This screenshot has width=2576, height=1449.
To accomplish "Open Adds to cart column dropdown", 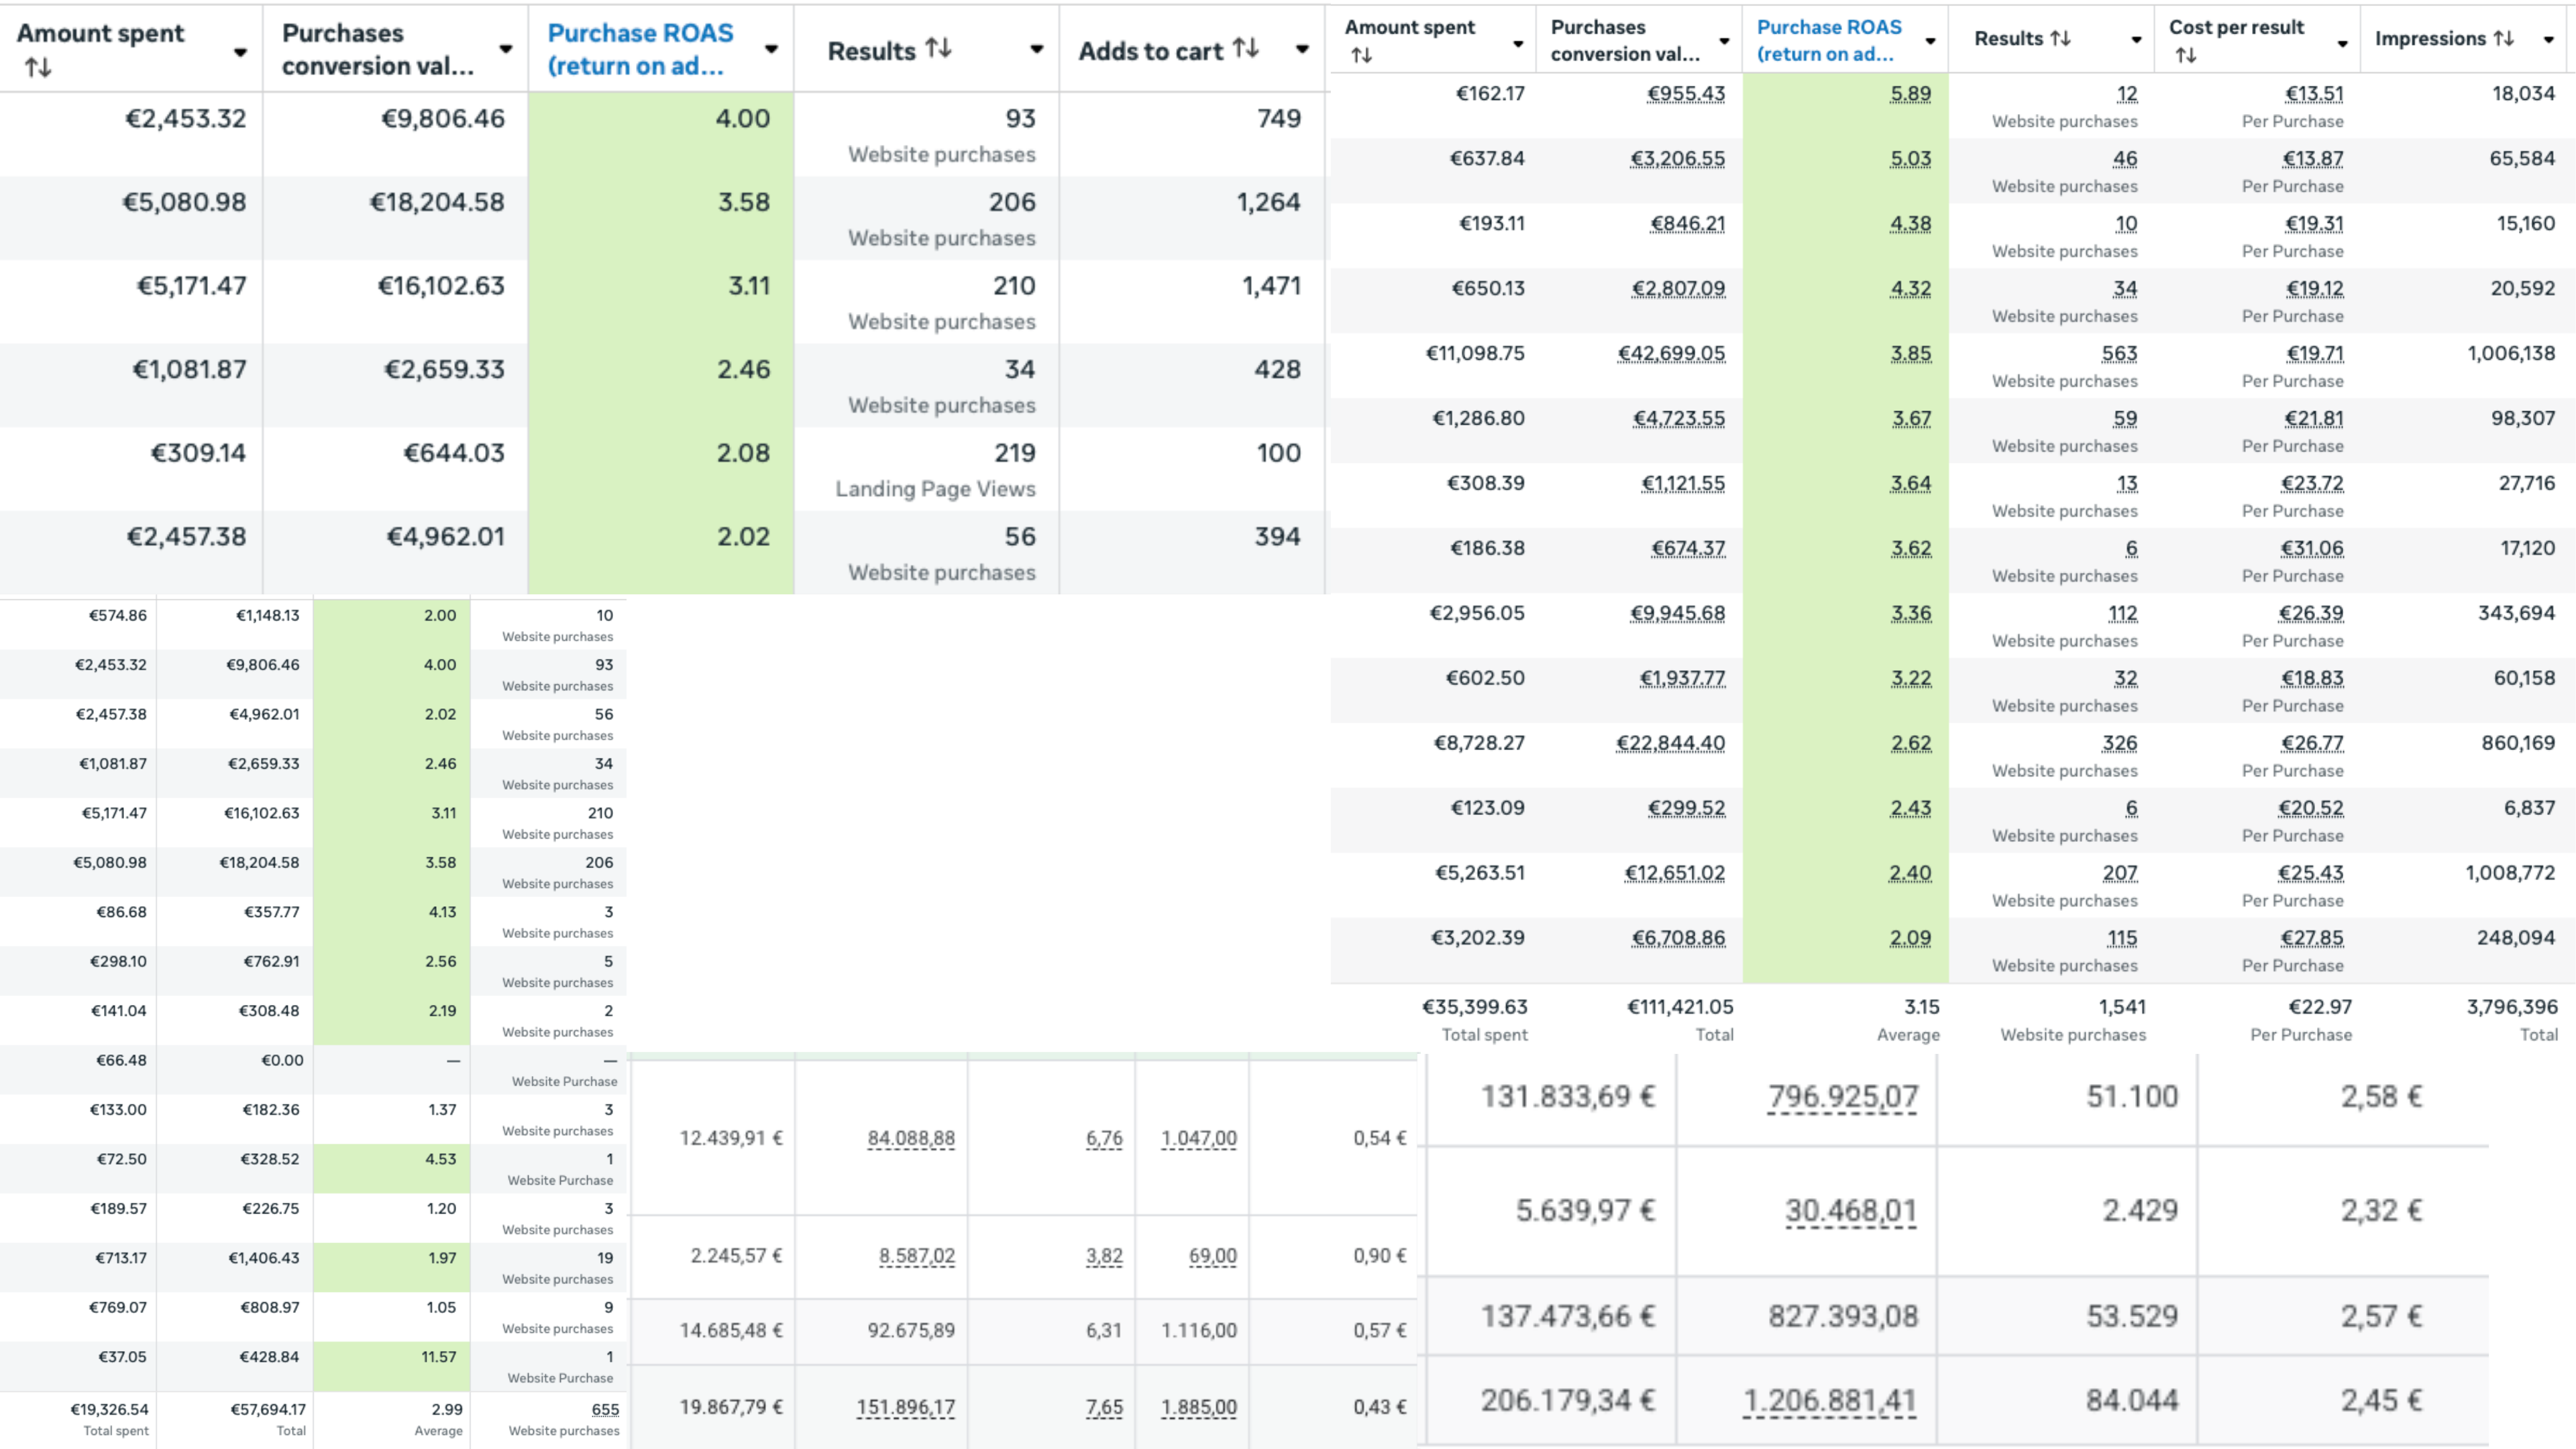I will coord(1302,49).
